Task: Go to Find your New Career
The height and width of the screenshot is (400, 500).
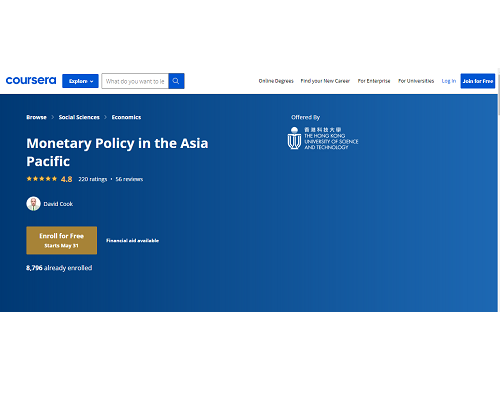Action: pos(325,81)
